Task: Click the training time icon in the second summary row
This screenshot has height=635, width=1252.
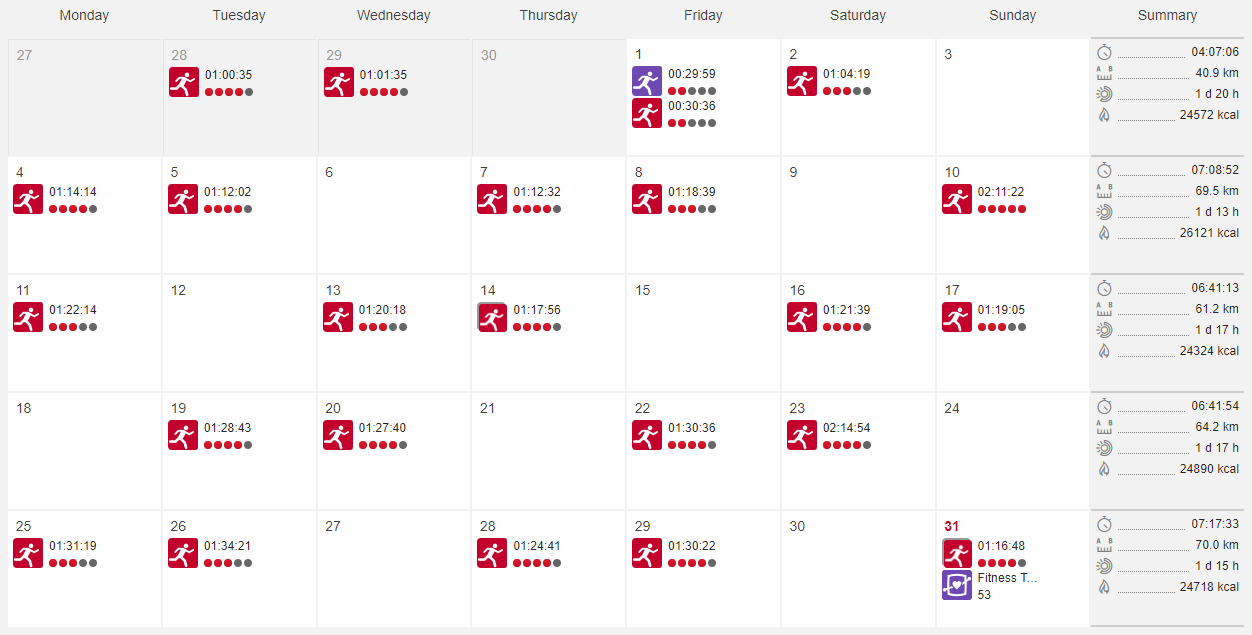Action: (x=1104, y=211)
